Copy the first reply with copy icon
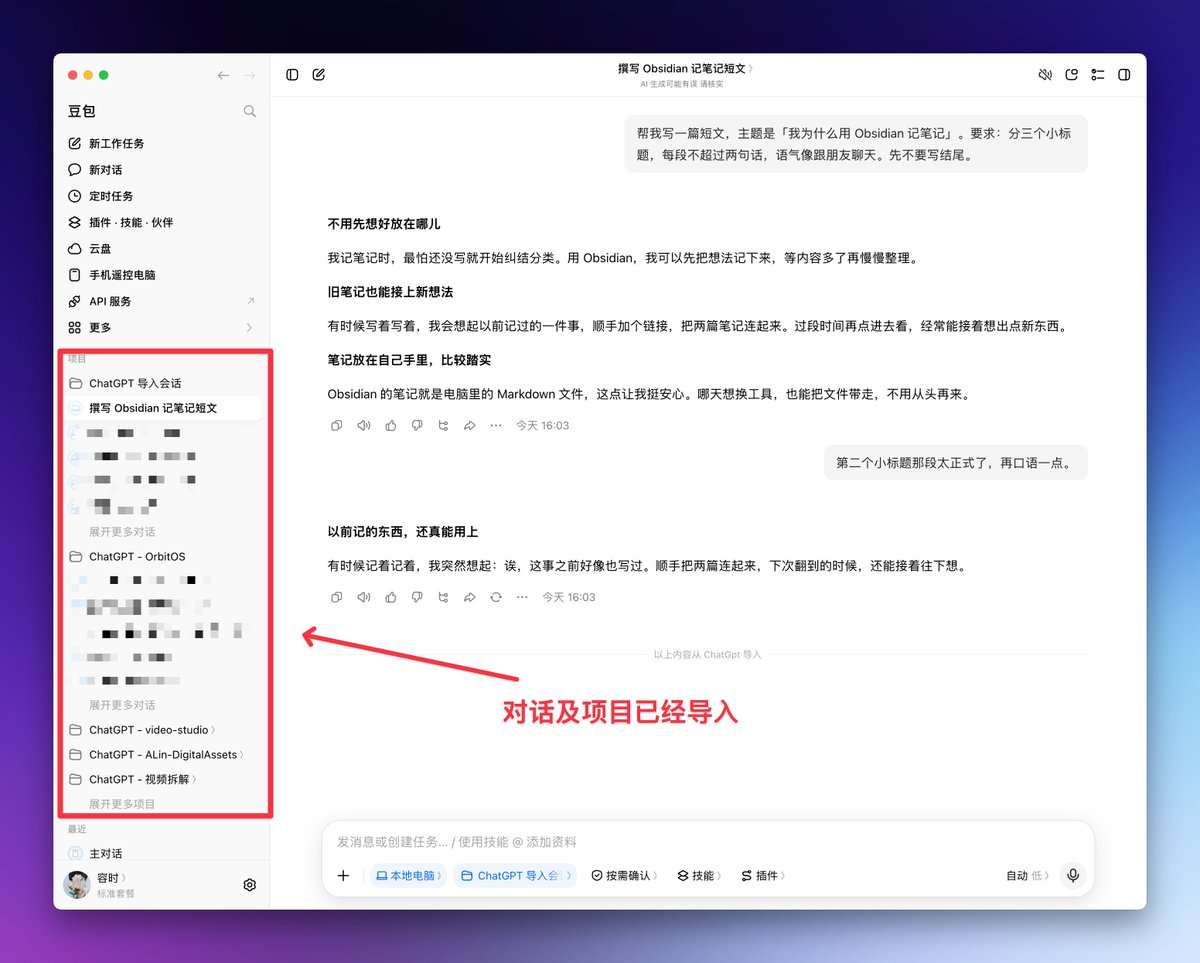This screenshot has width=1200, height=963. point(337,426)
